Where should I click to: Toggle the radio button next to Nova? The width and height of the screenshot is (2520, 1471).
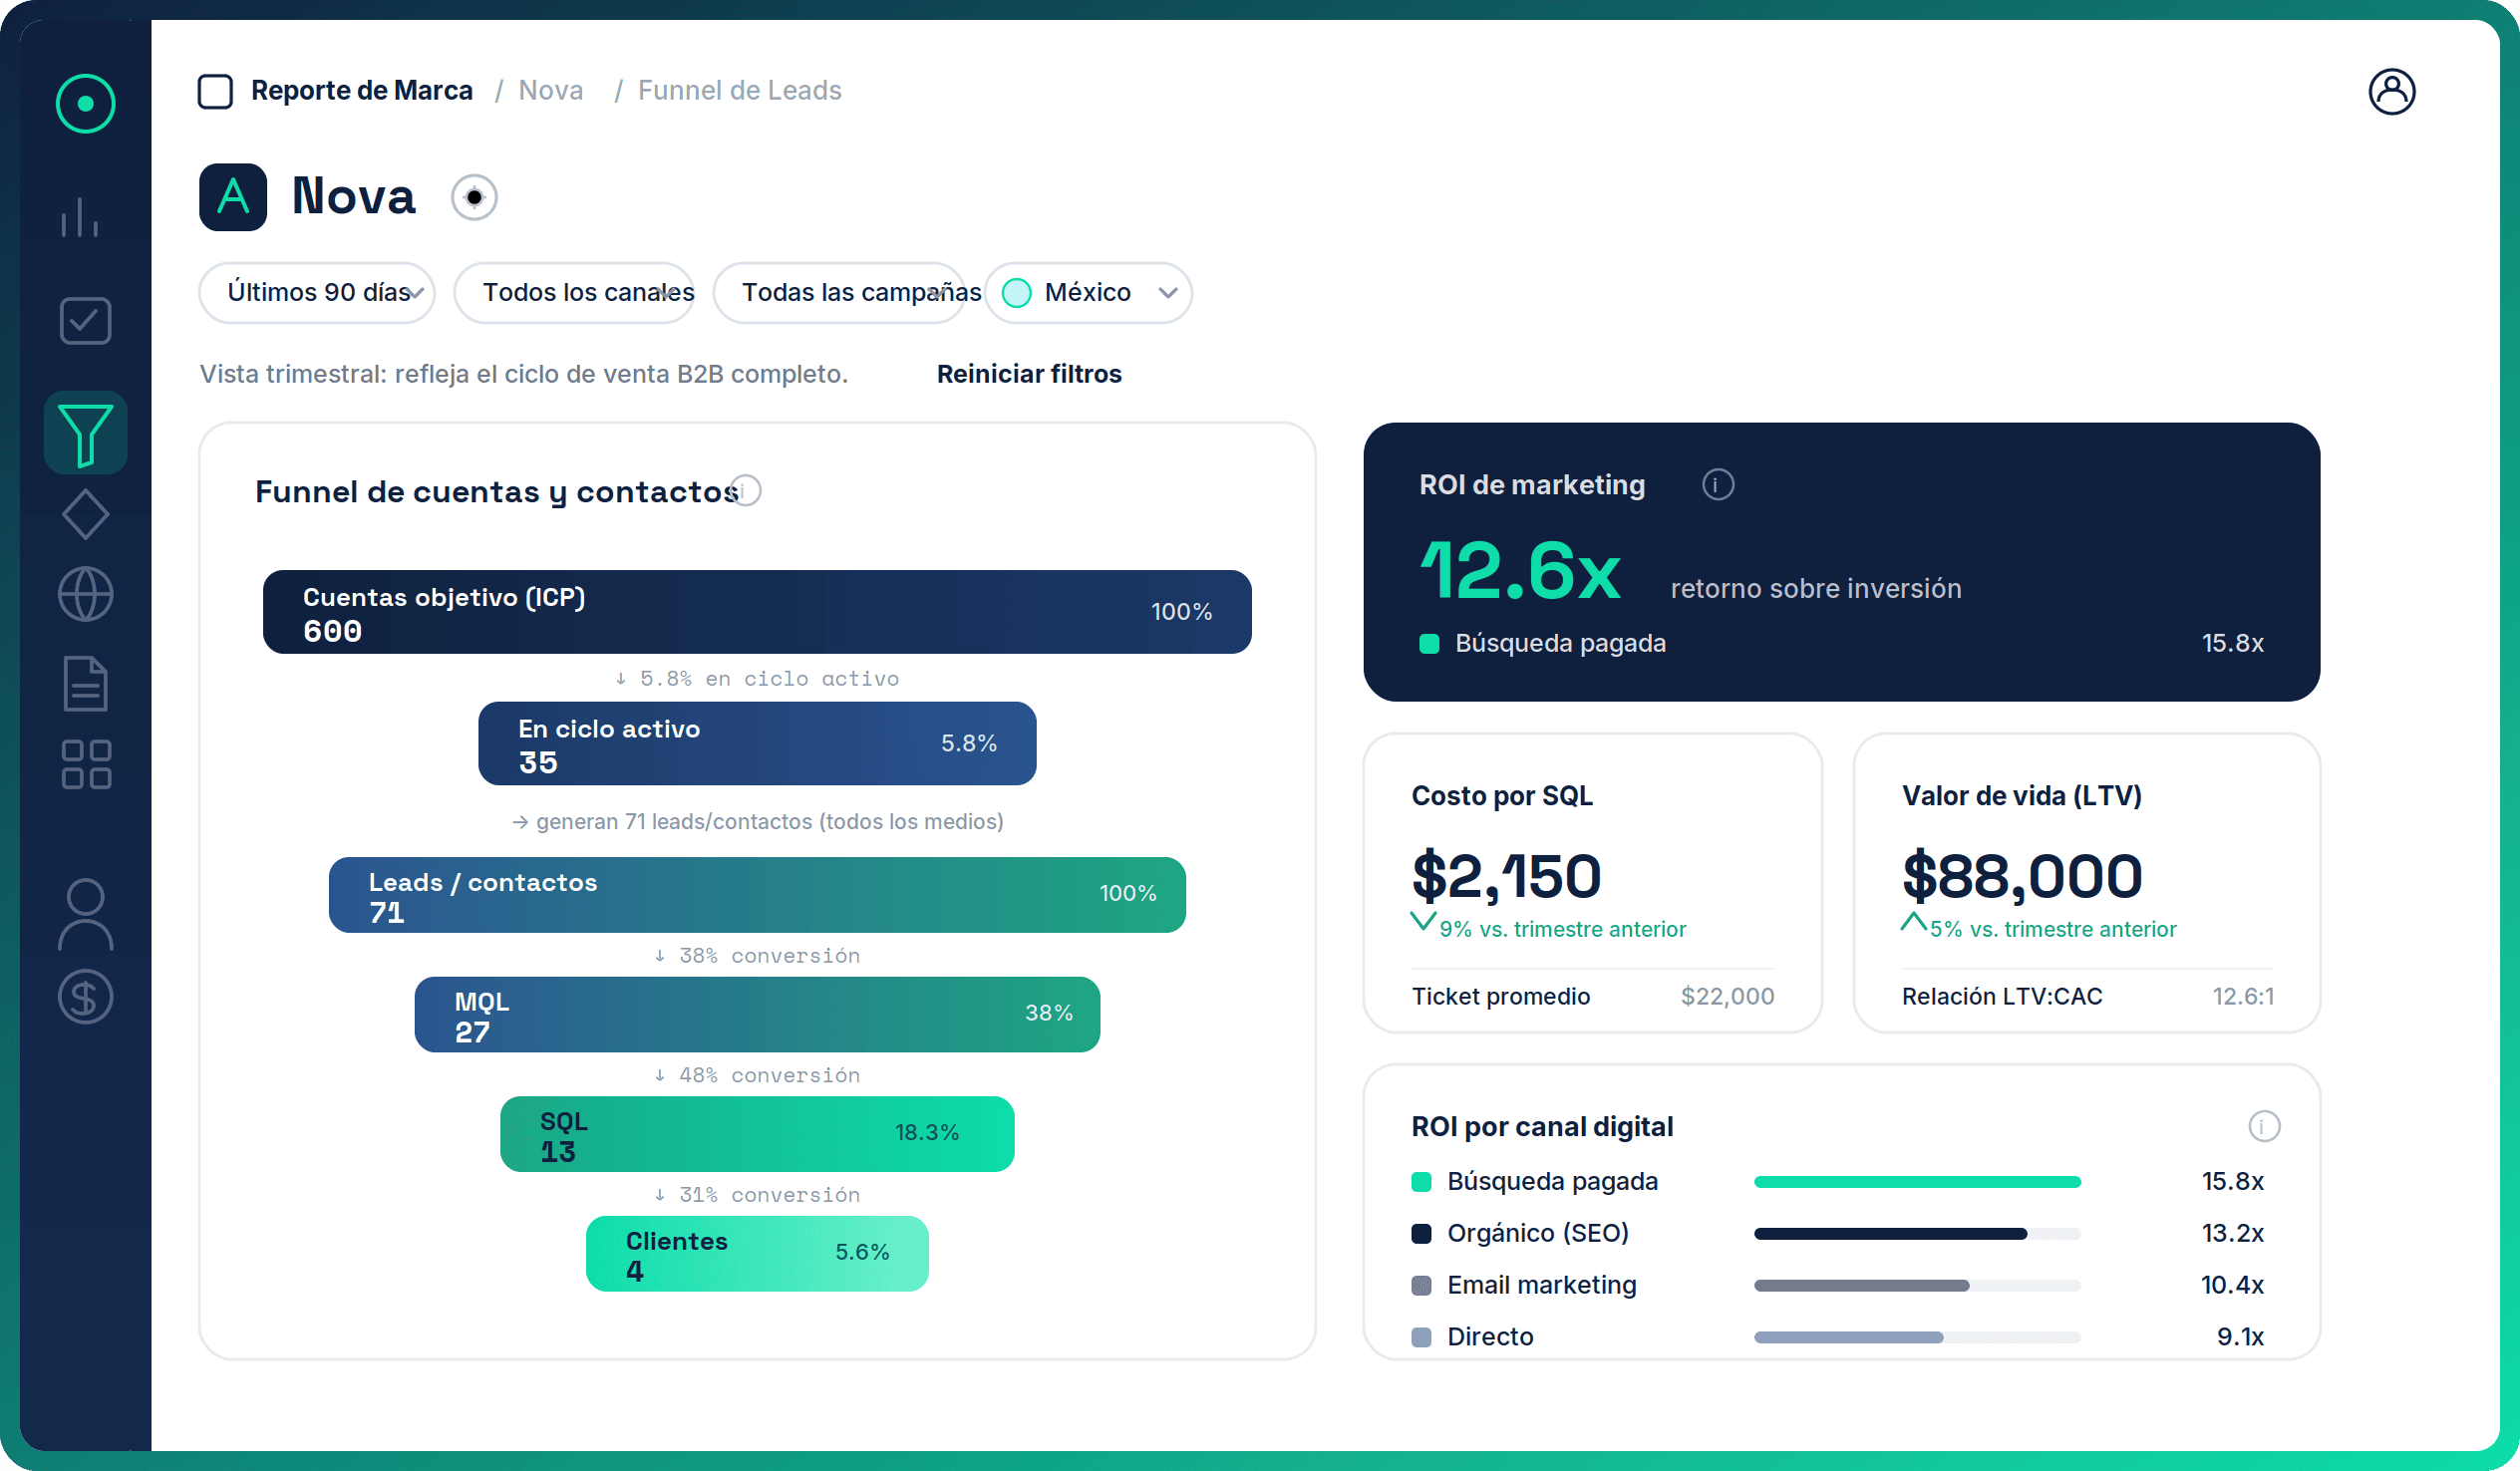click(474, 197)
